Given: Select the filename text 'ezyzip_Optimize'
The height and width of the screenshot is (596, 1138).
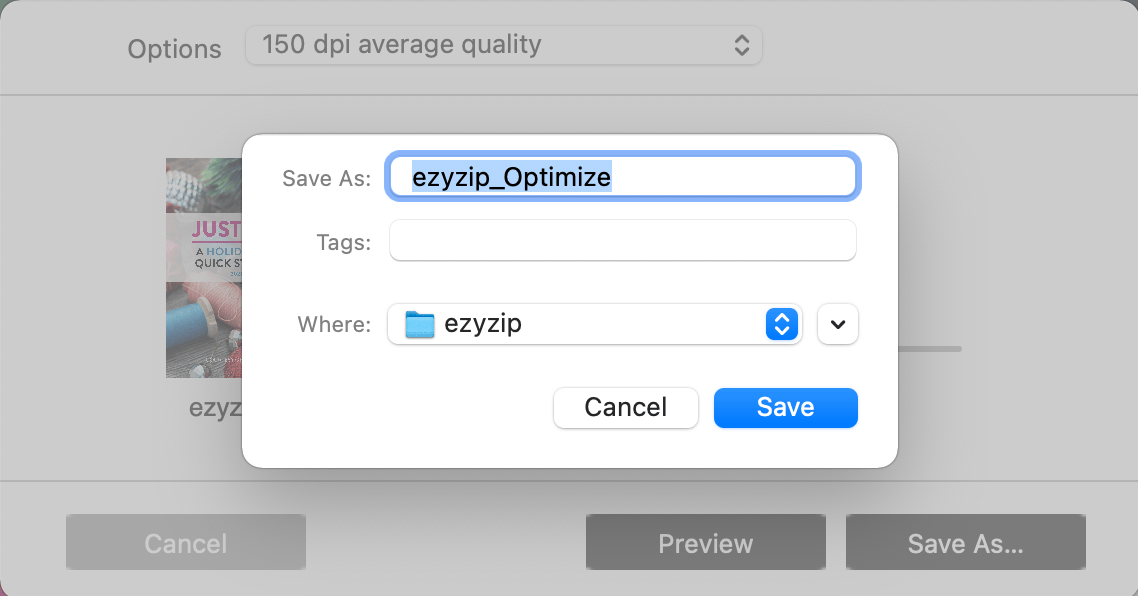Looking at the screenshot, I should pos(512,176).
